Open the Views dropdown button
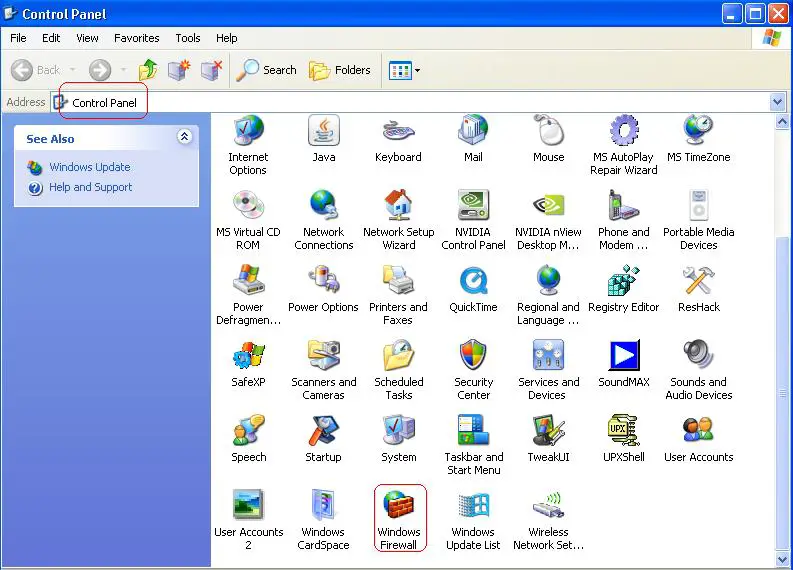This screenshot has height=570, width=793. 404,70
